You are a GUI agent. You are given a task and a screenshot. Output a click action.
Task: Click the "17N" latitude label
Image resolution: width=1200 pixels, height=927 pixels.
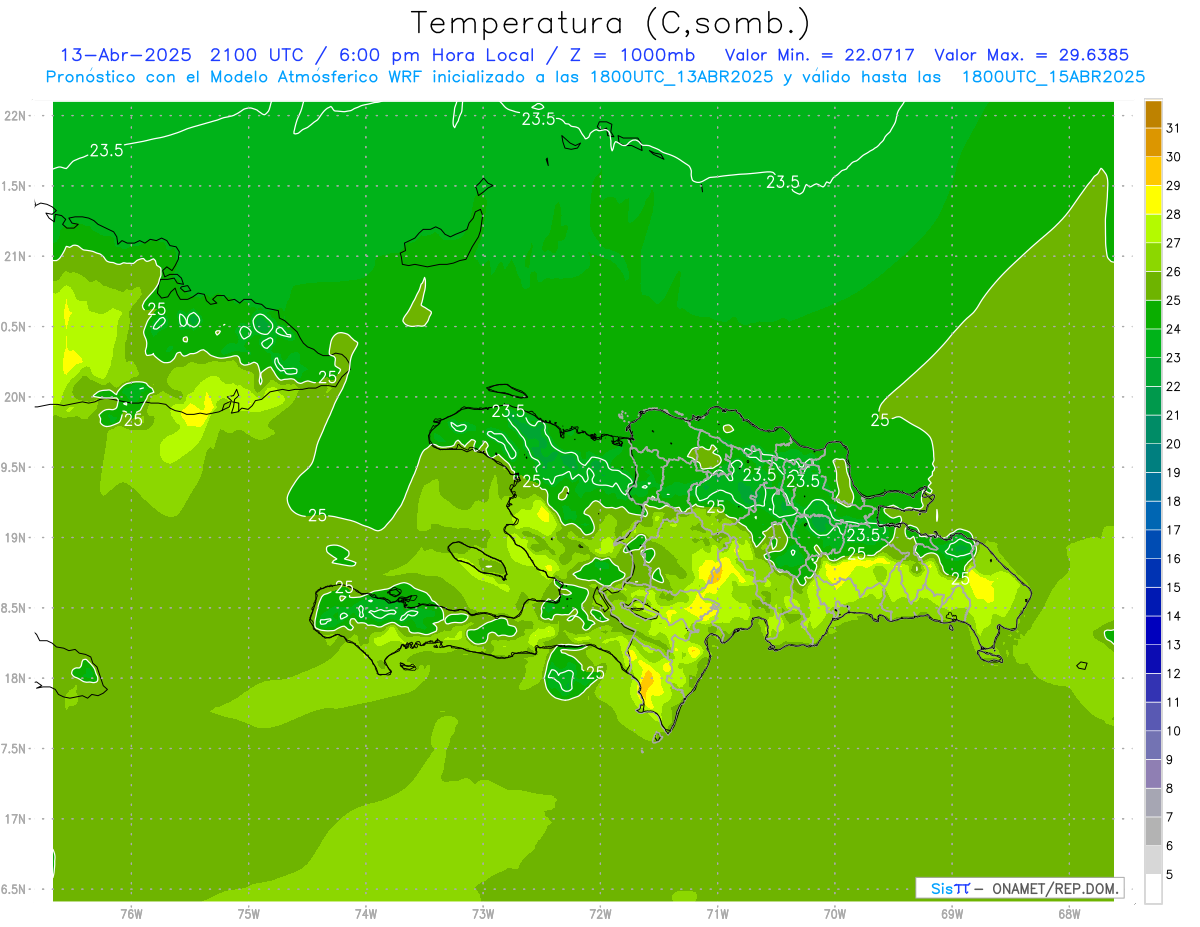(16, 820)
